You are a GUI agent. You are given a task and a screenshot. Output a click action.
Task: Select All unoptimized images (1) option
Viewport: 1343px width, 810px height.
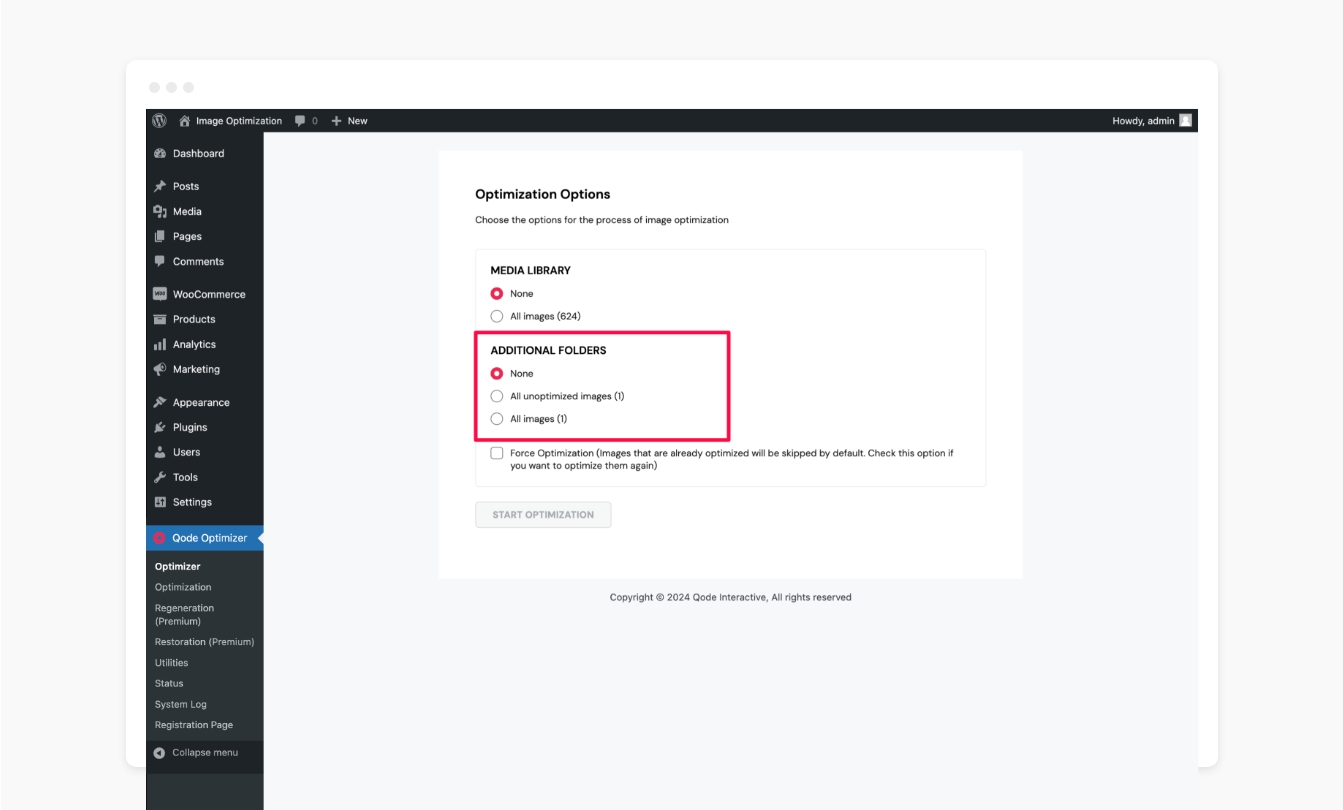(x=497, y=396)
